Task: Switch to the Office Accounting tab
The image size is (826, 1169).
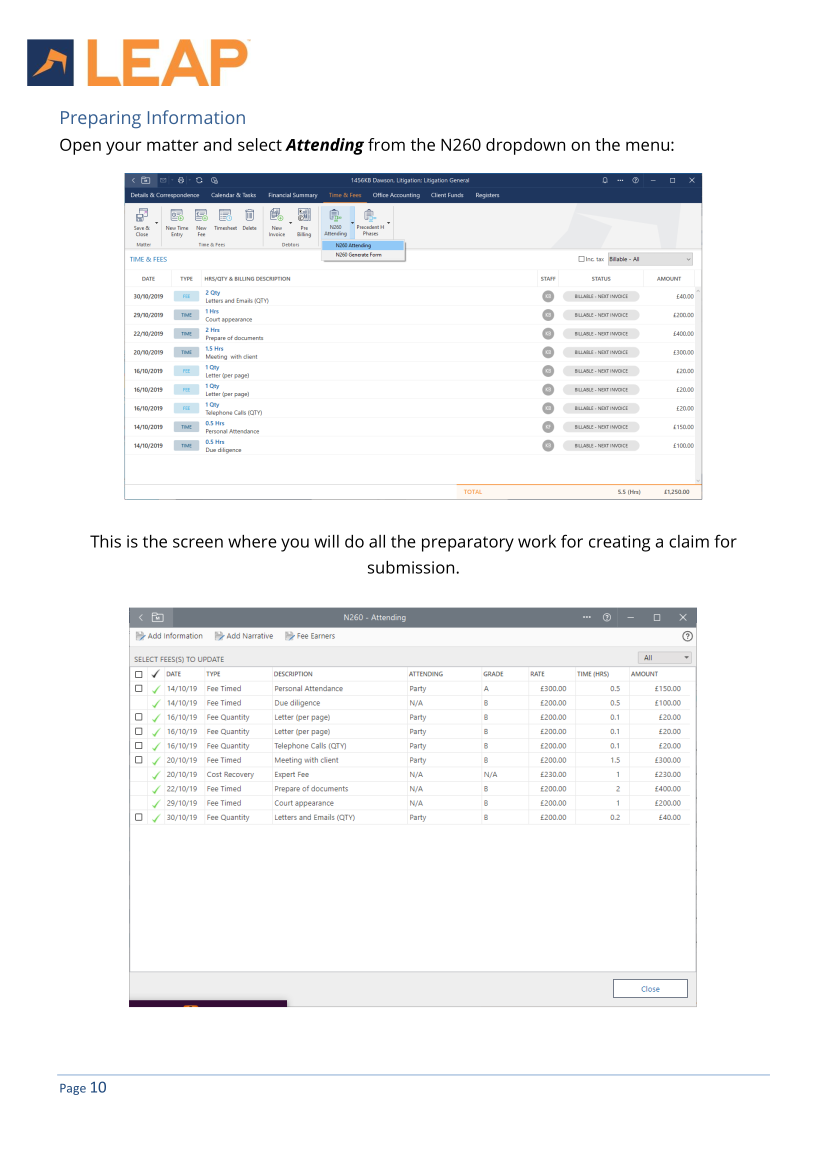Action: pos(396,195)
